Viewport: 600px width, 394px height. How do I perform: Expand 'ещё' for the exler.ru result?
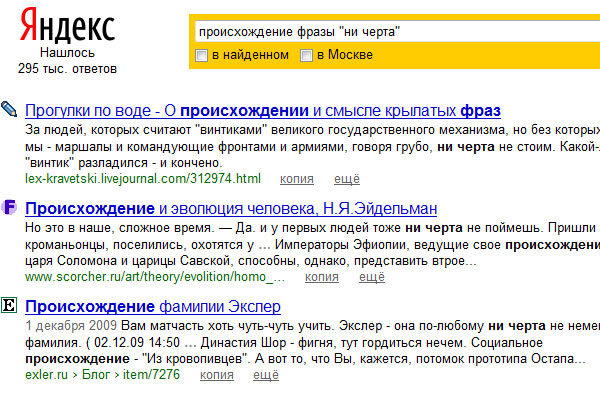(266, 375)
